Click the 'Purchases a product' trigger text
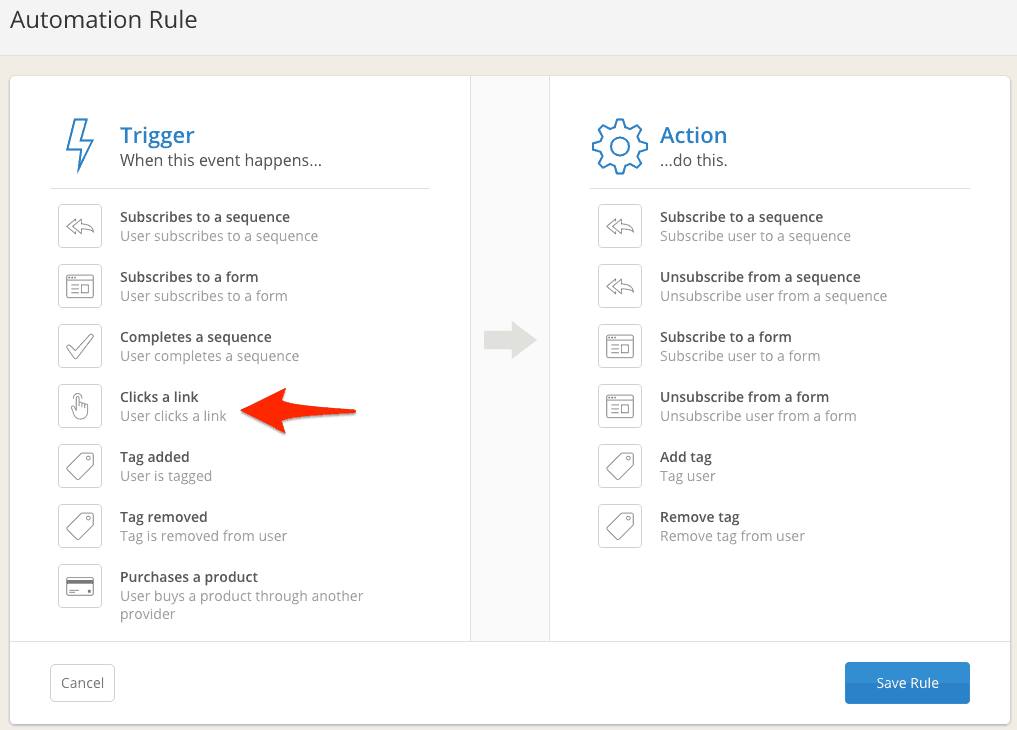Viewport: 1017px width, 730px height. [x=189, y=577]
